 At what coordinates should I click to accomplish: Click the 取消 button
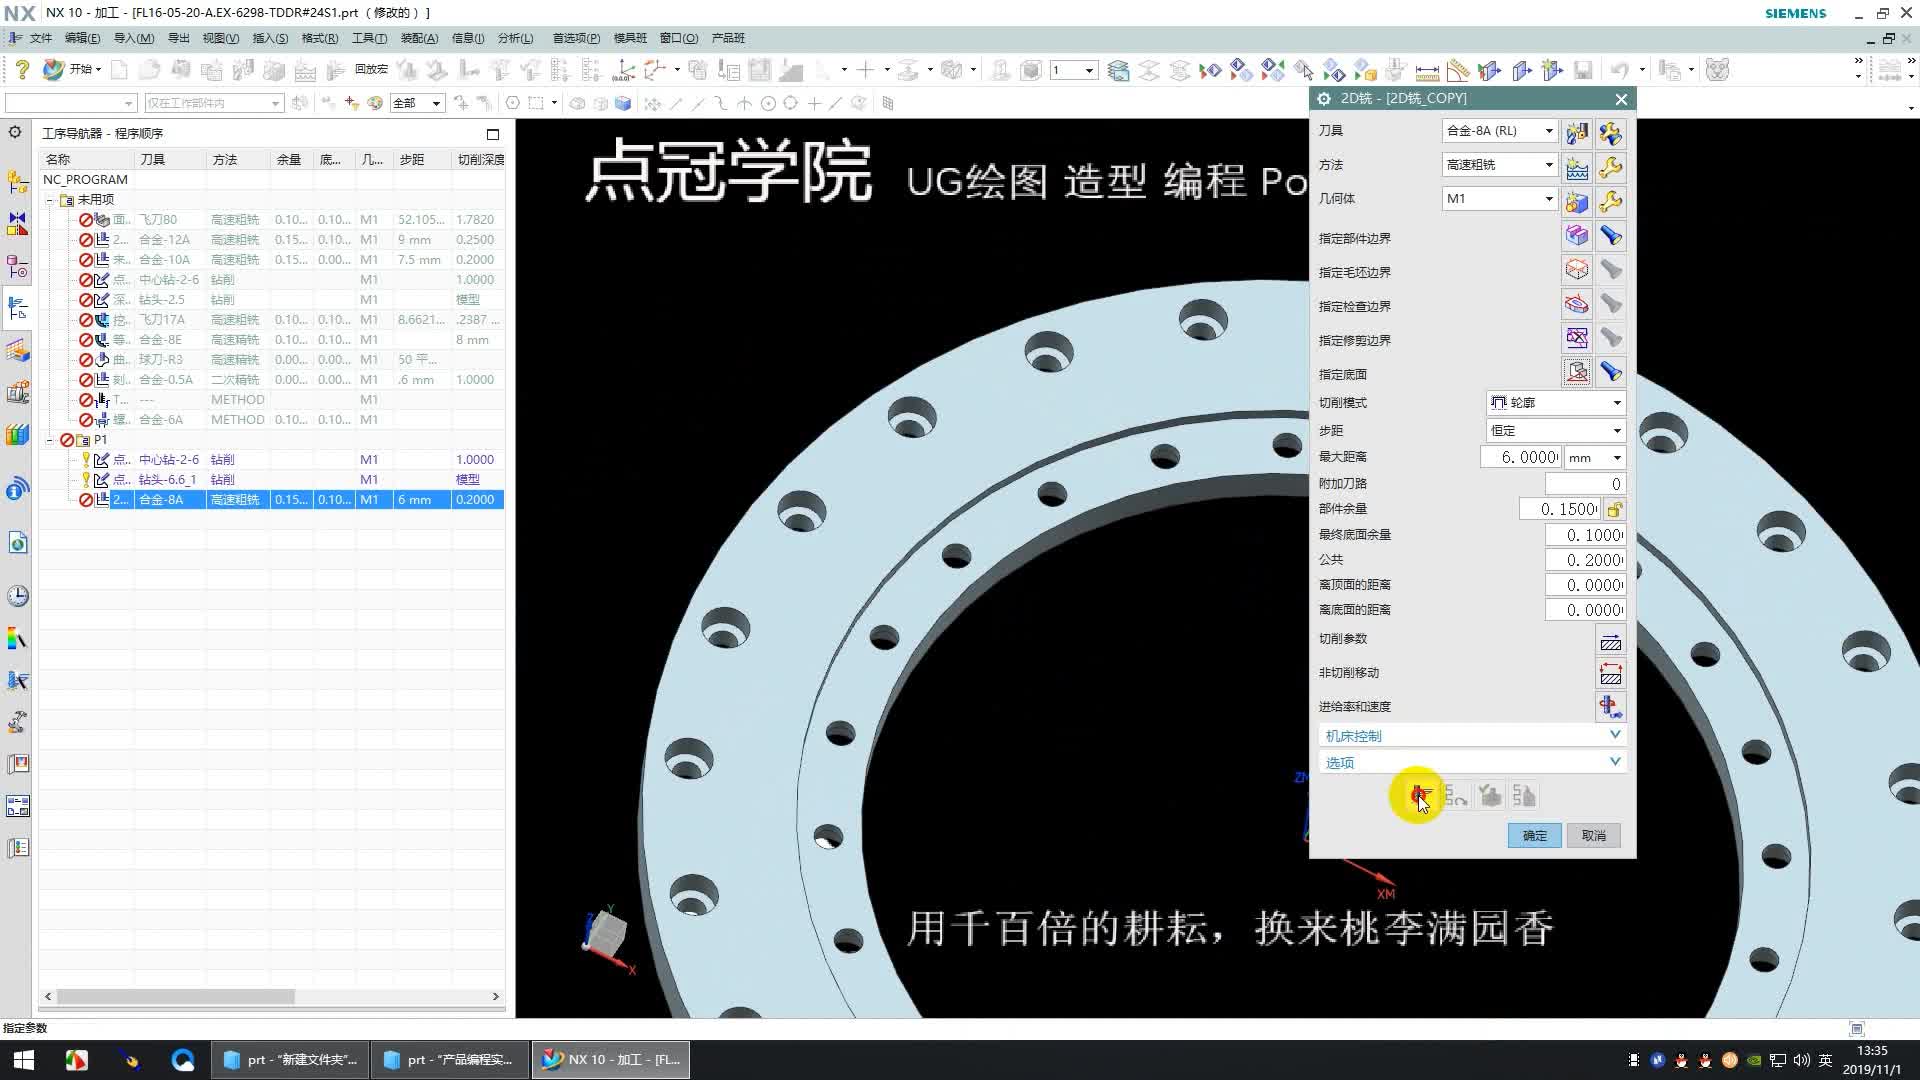tap(1593, 835)
